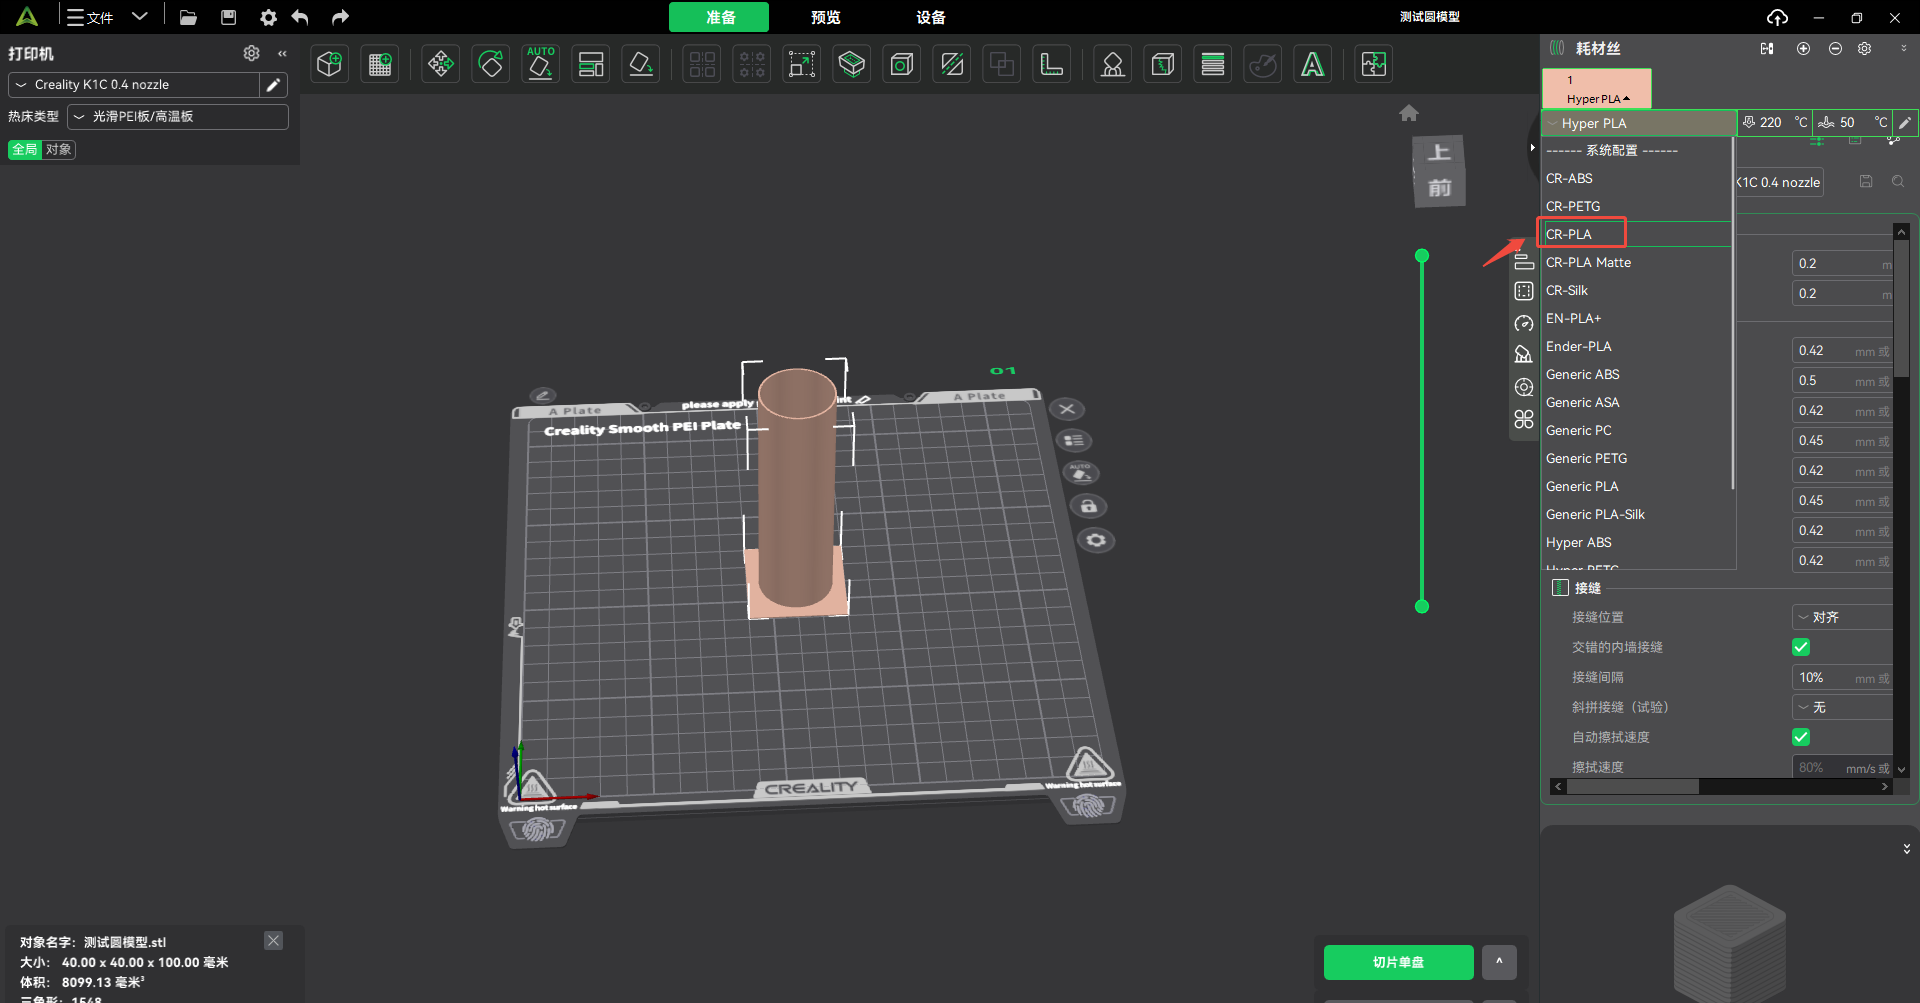
Task: Click the plate close X button
Action: (x=1067, y=409)
